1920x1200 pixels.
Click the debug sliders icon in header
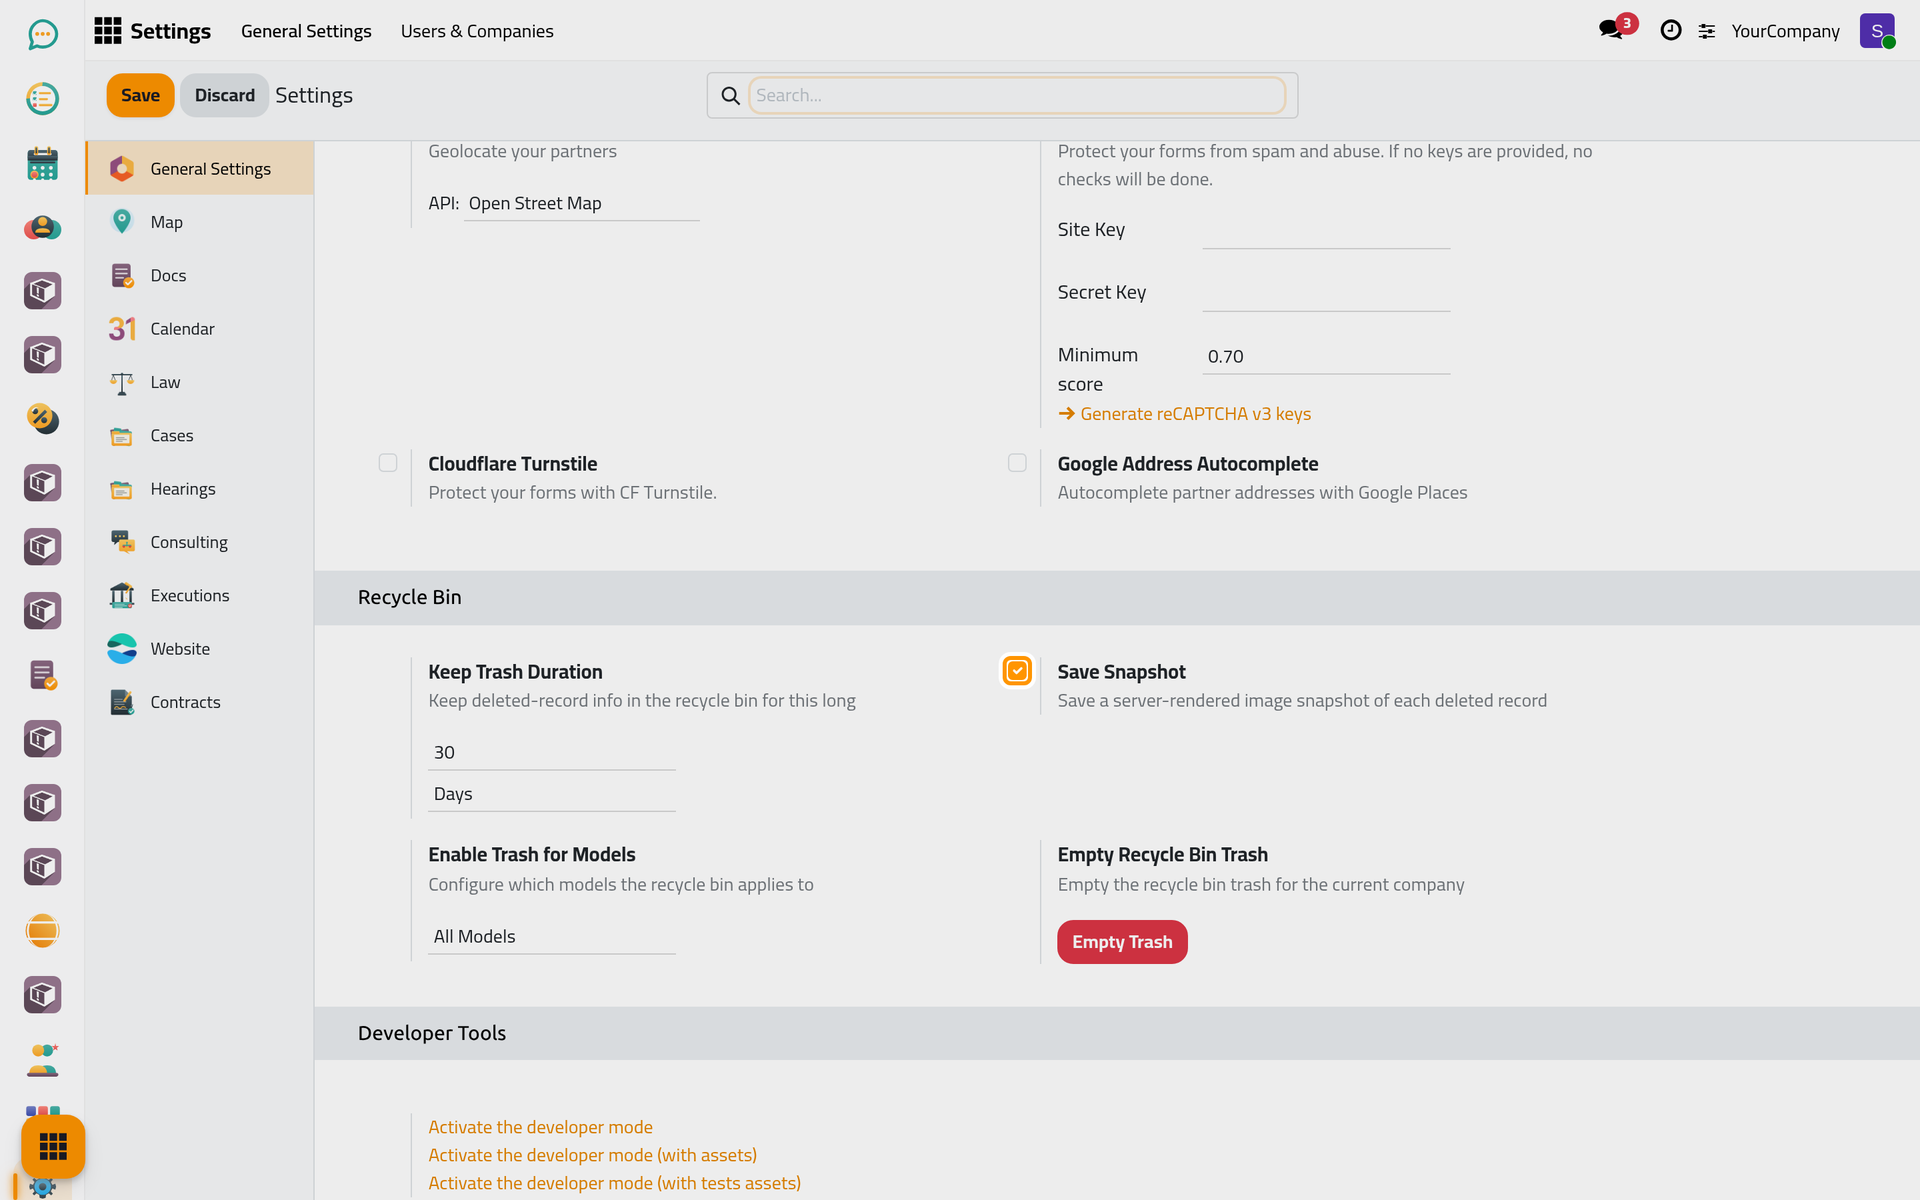pos(1707,31)
